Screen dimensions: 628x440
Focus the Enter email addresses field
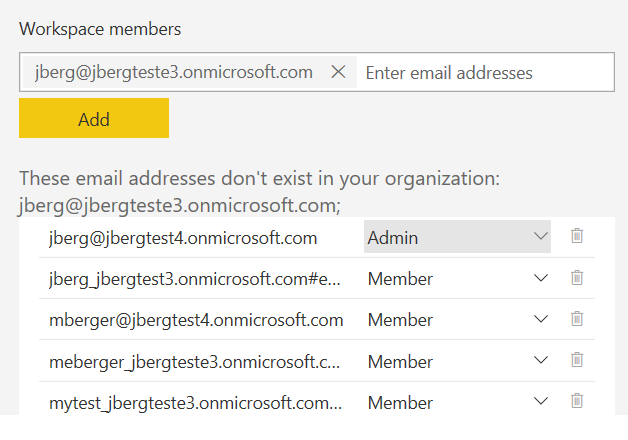tap(485, 73)
